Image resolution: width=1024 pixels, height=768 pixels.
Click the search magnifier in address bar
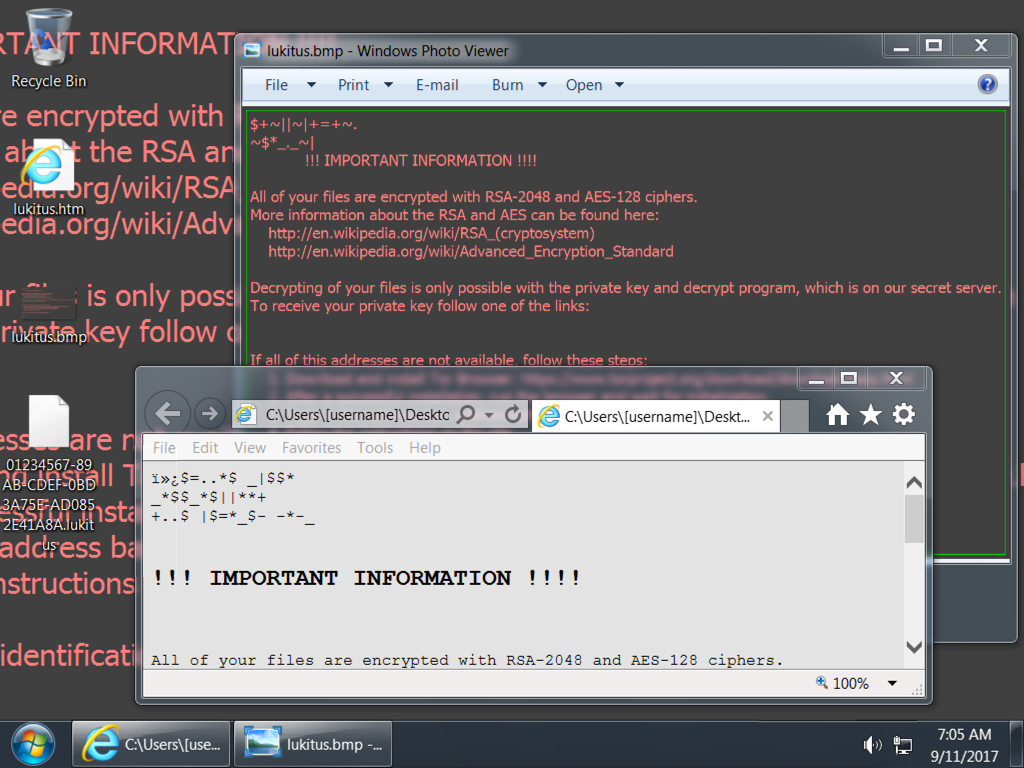466,414
